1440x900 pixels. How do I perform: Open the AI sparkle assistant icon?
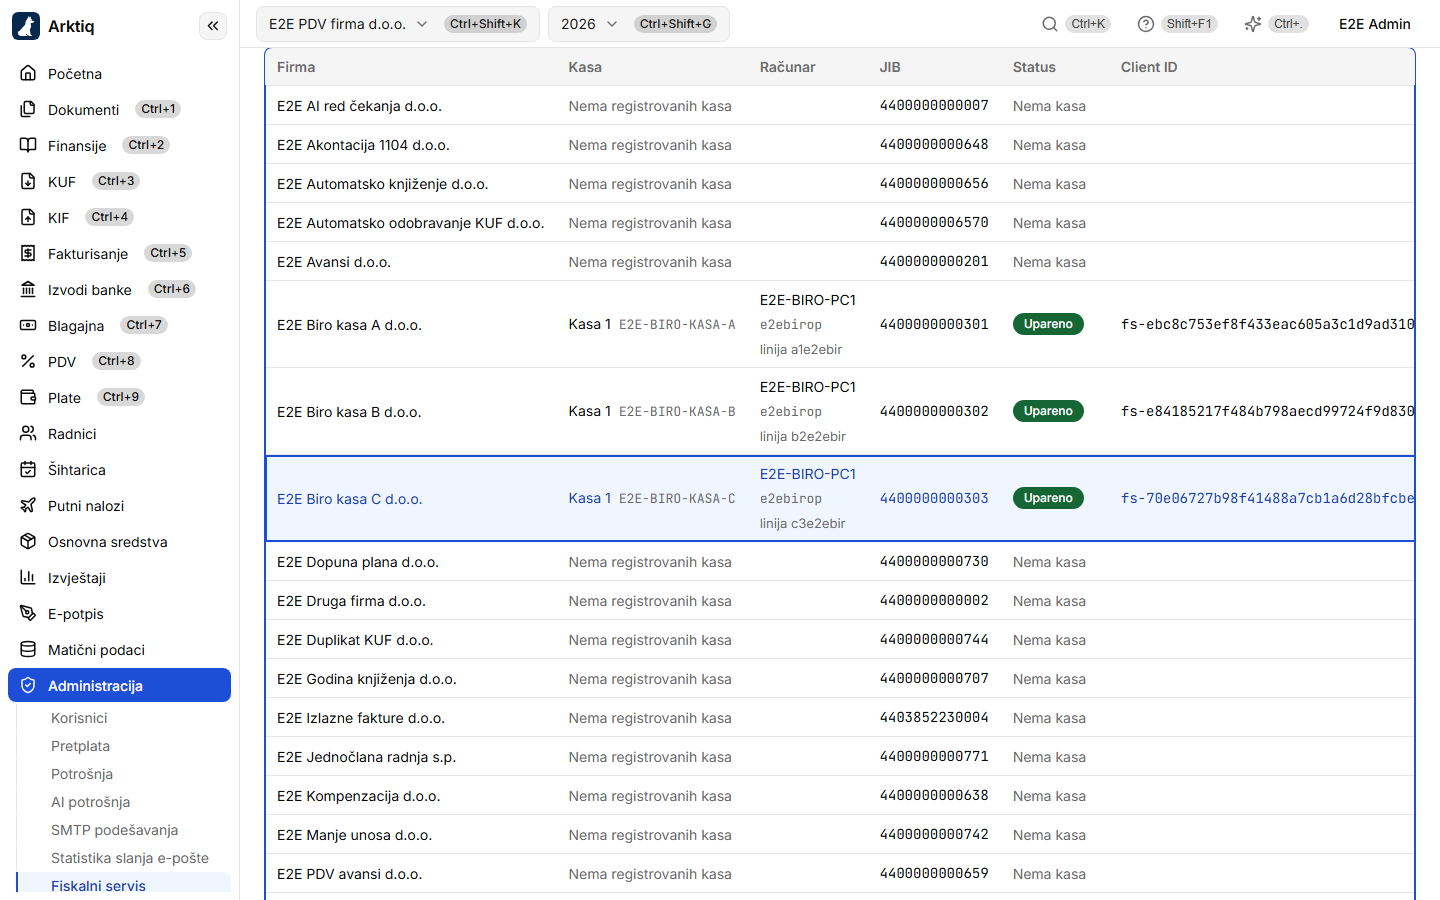click(1253, 24)
